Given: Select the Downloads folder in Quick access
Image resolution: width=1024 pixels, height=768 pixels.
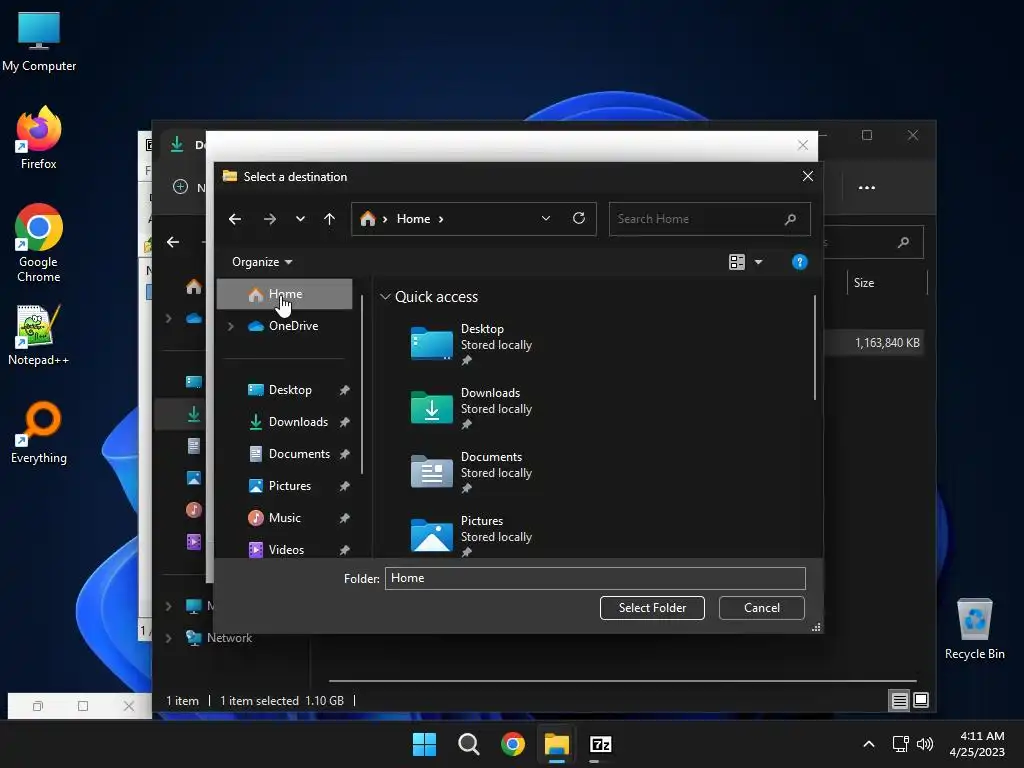Looking at the screenshot, I should [x=471, y=408].
